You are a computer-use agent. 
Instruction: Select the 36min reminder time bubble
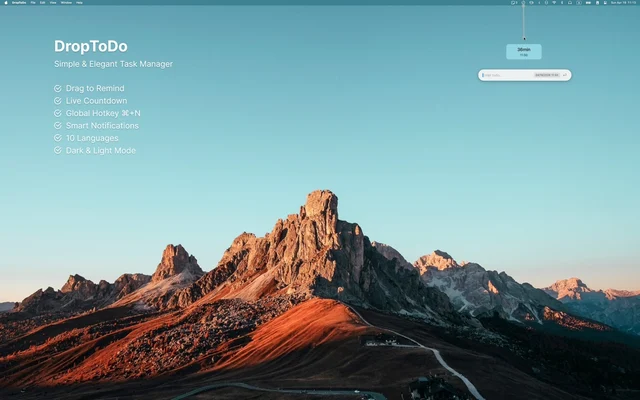coord(524,52)
